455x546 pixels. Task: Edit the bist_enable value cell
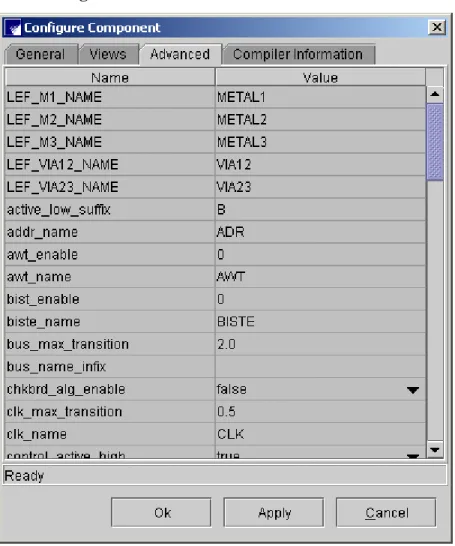pos(320,299)
